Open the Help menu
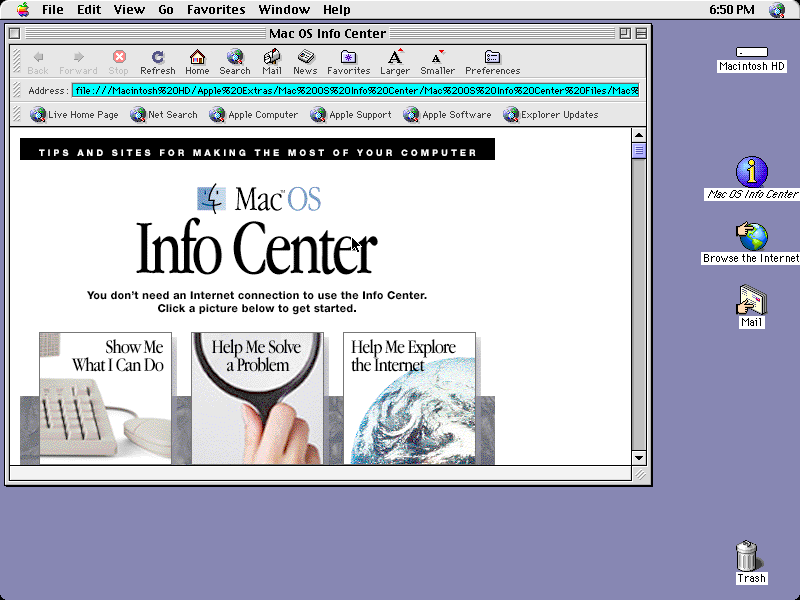This screenshot has width=800, height=600. 336,10
